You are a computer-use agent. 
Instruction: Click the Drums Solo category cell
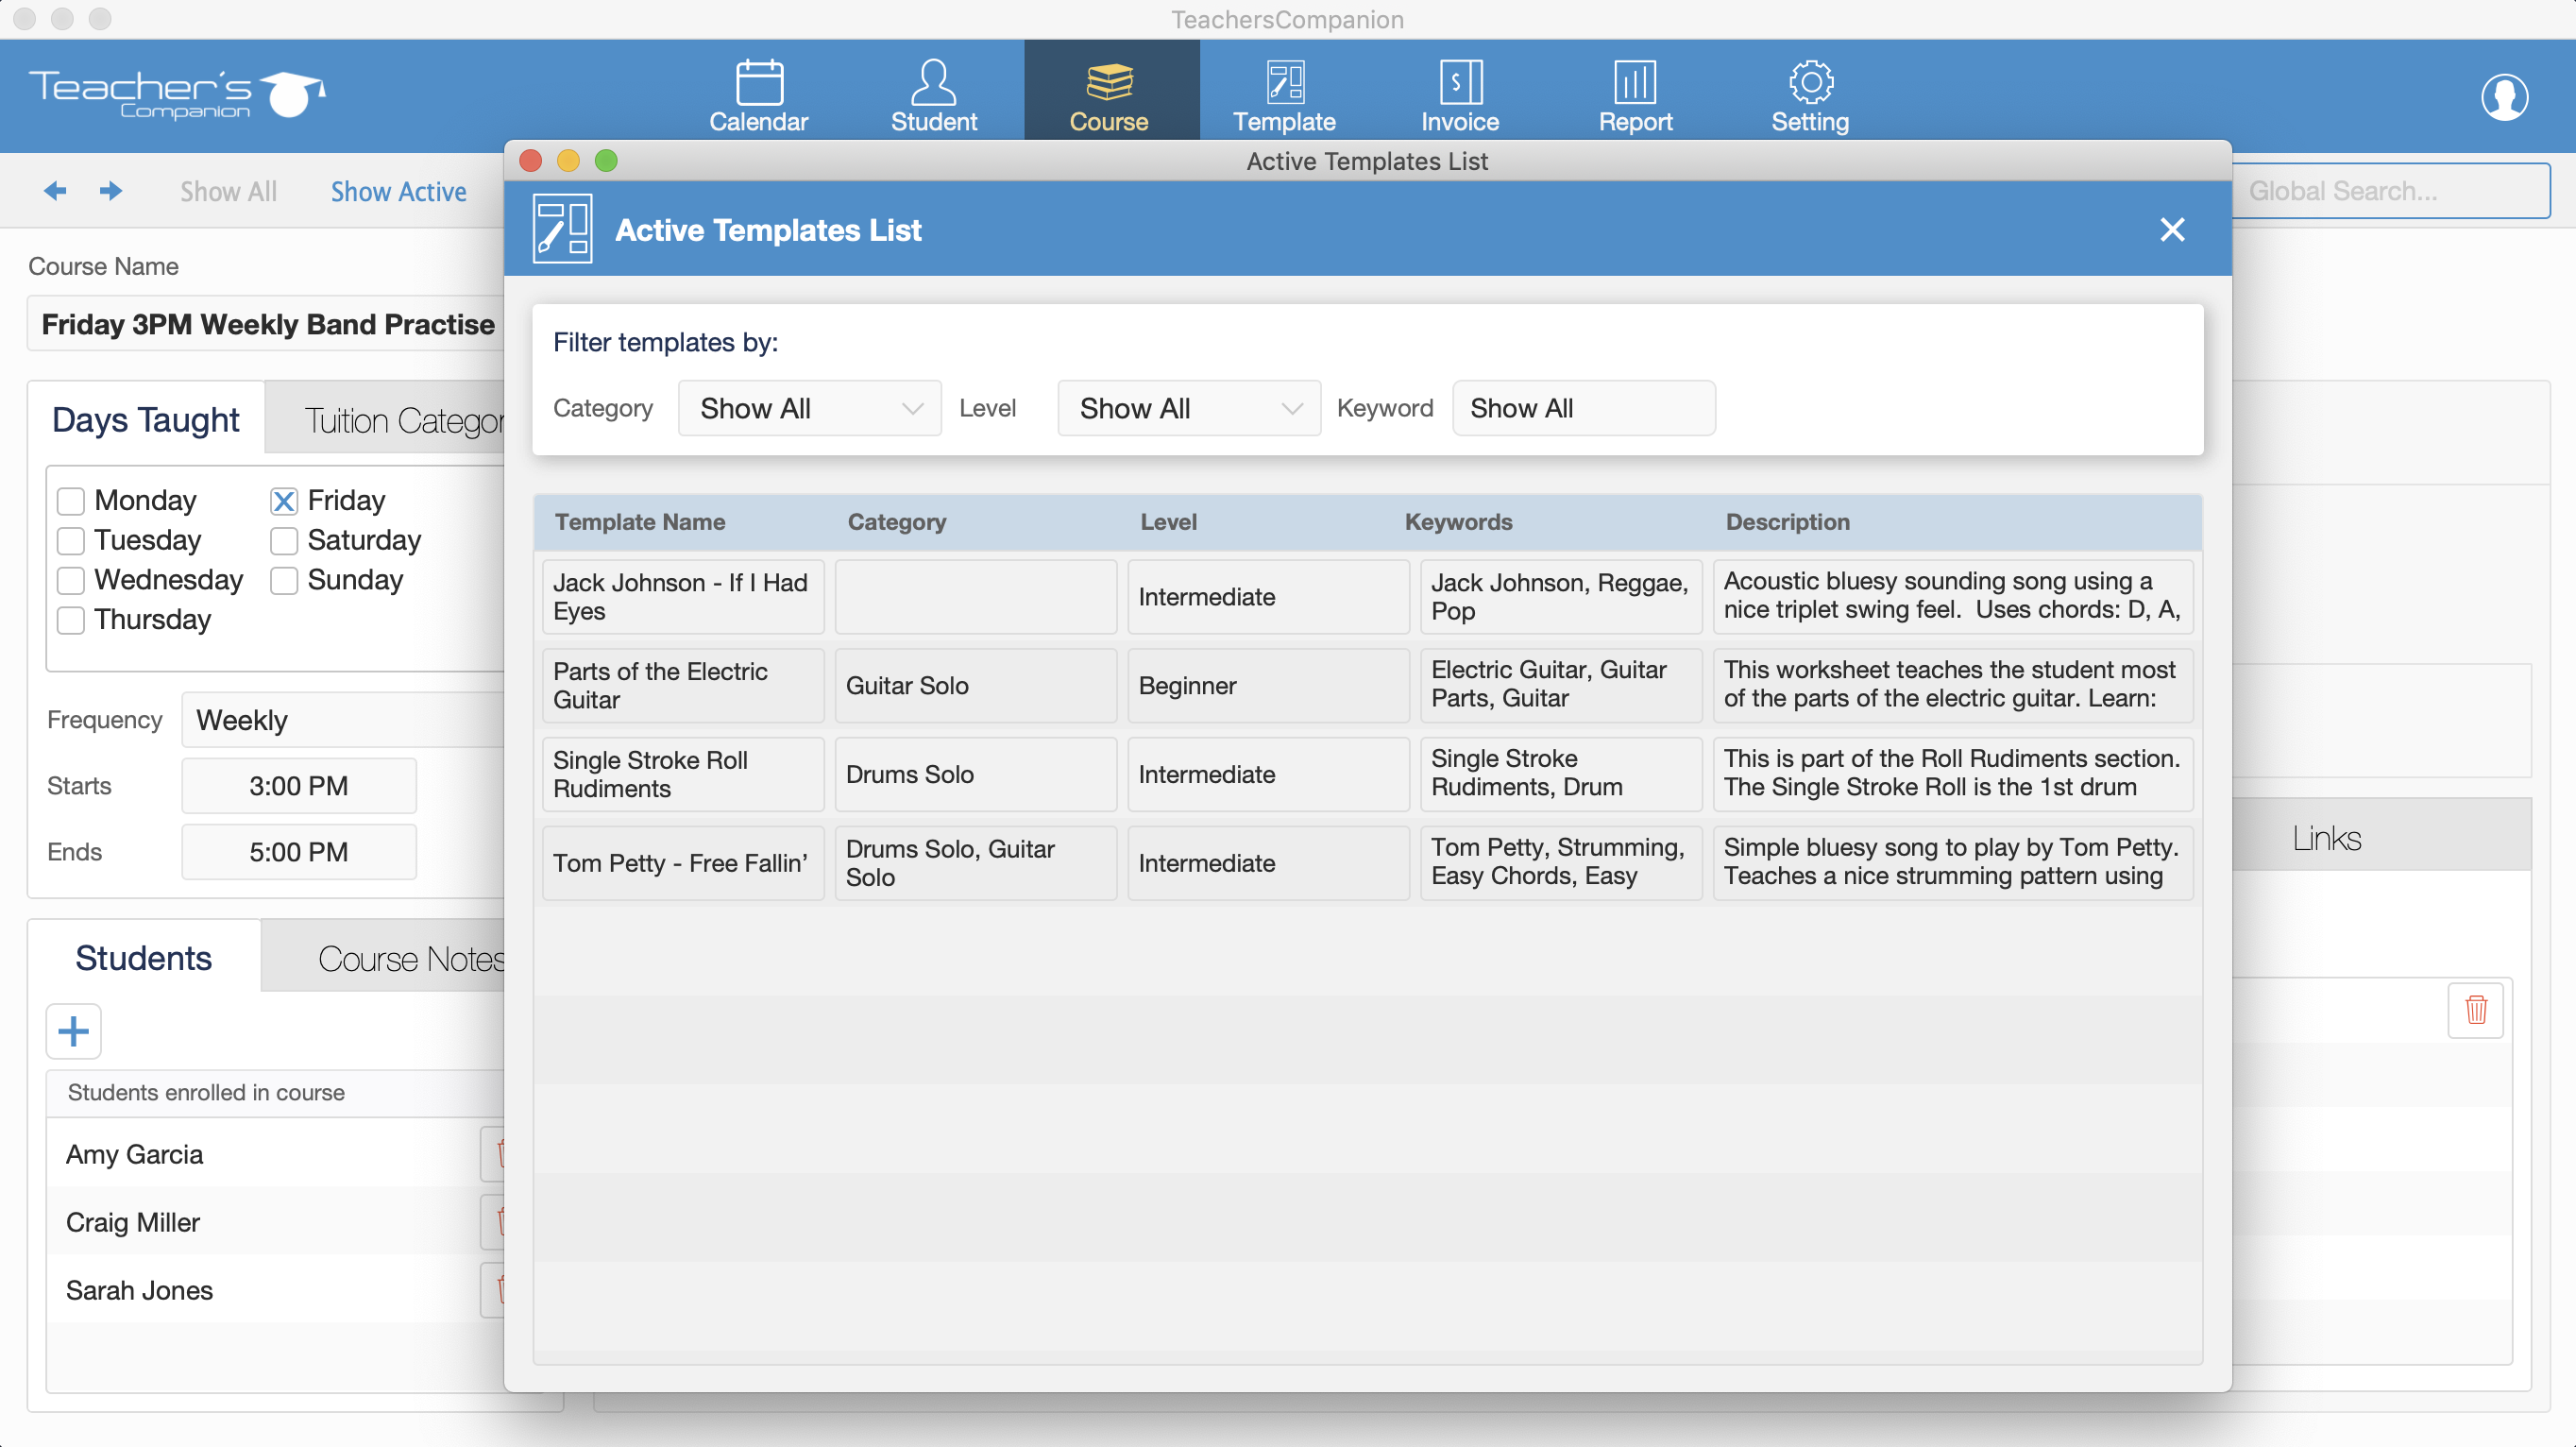975,774
